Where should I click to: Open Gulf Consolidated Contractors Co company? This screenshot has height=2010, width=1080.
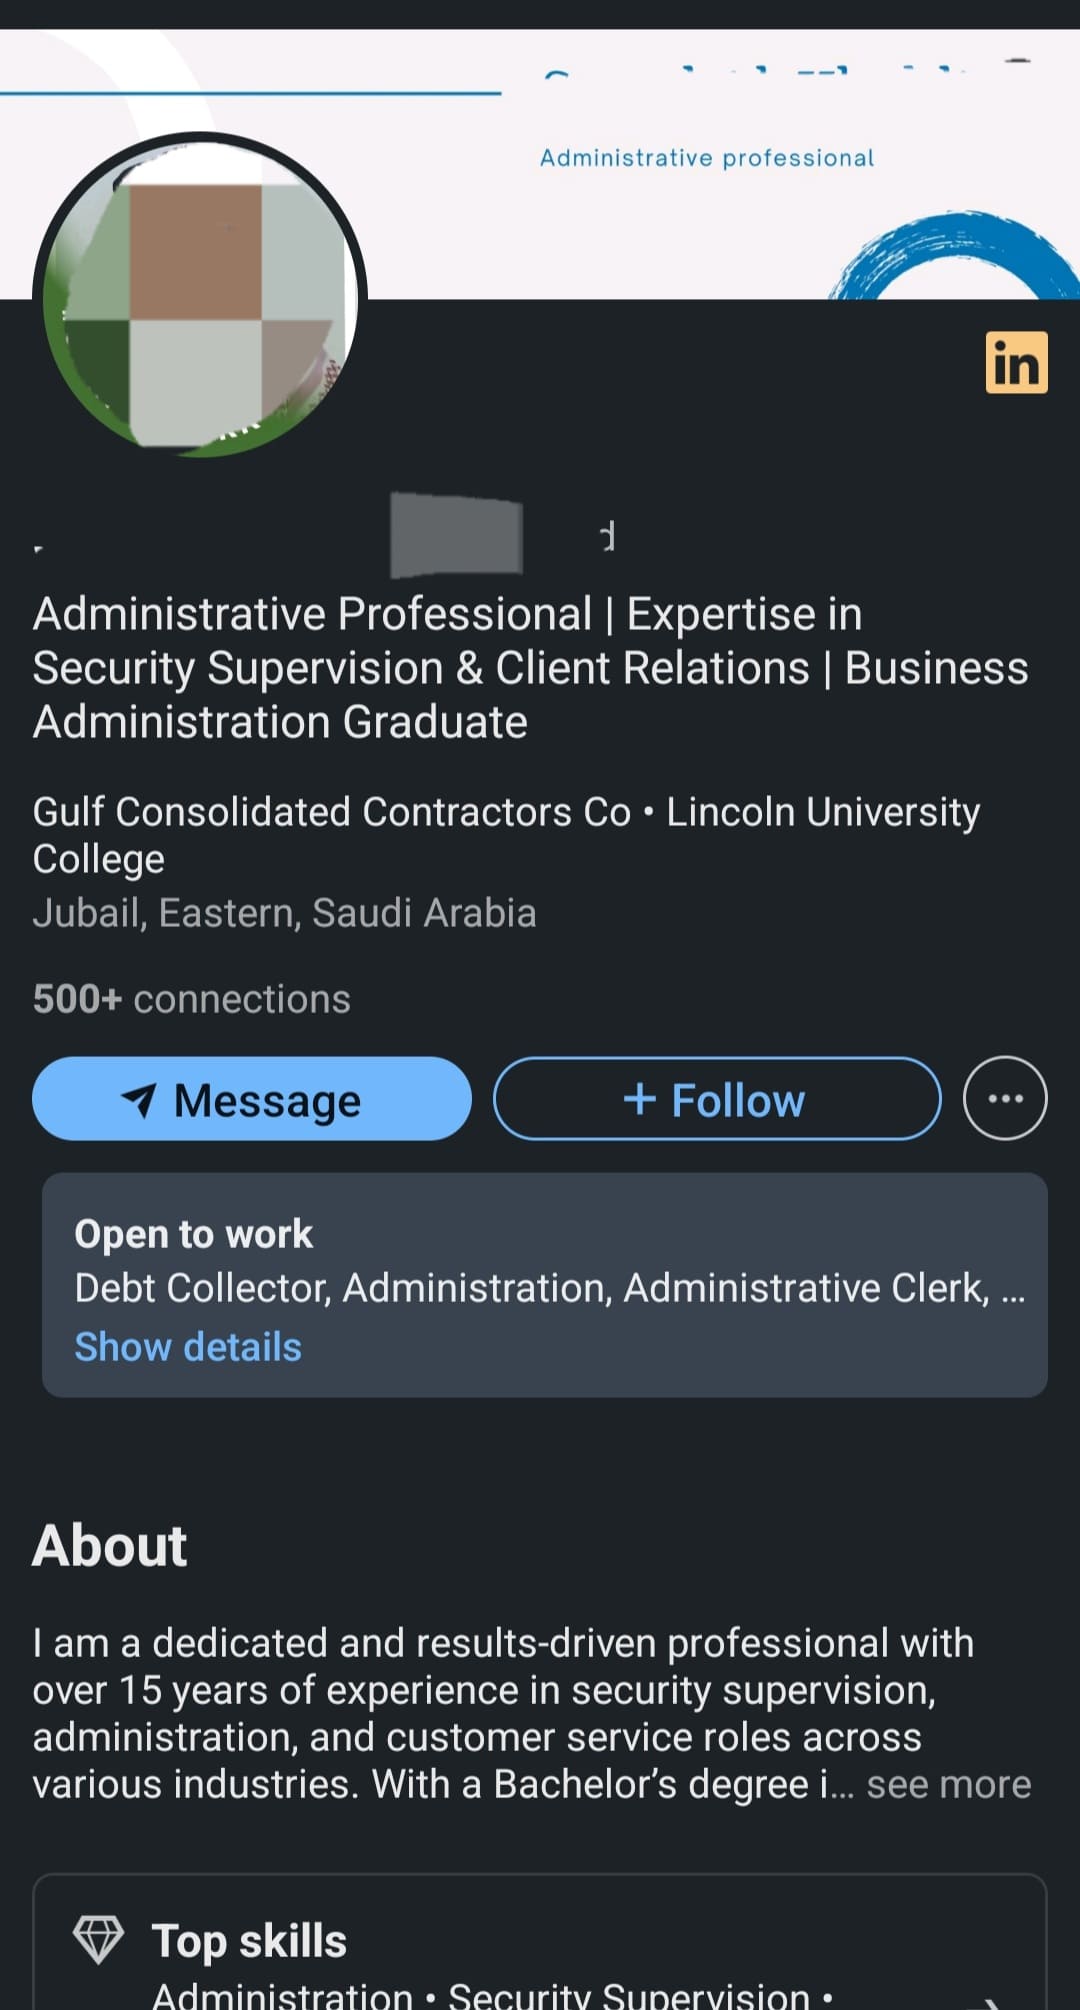[x=331, y=812]
